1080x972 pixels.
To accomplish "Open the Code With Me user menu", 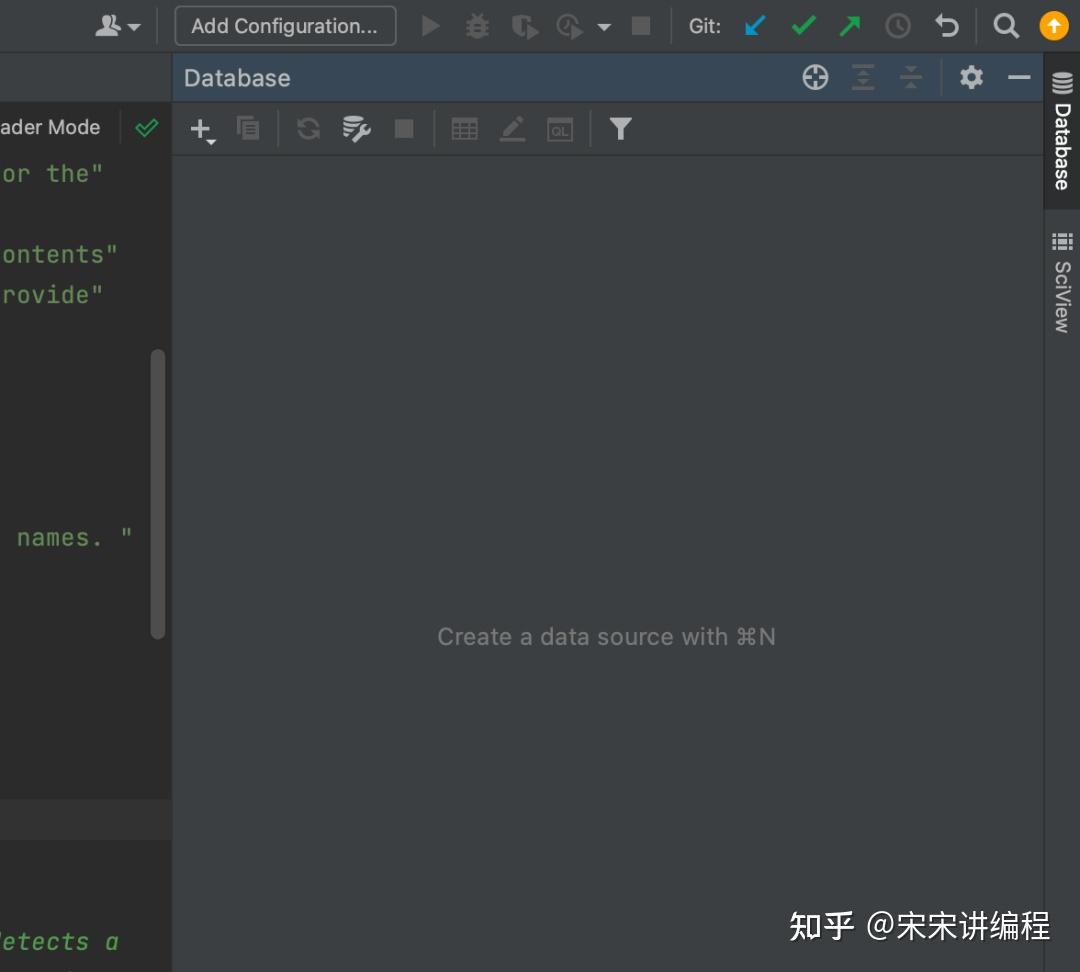I will pyautogui.click(x=117, y=26).
